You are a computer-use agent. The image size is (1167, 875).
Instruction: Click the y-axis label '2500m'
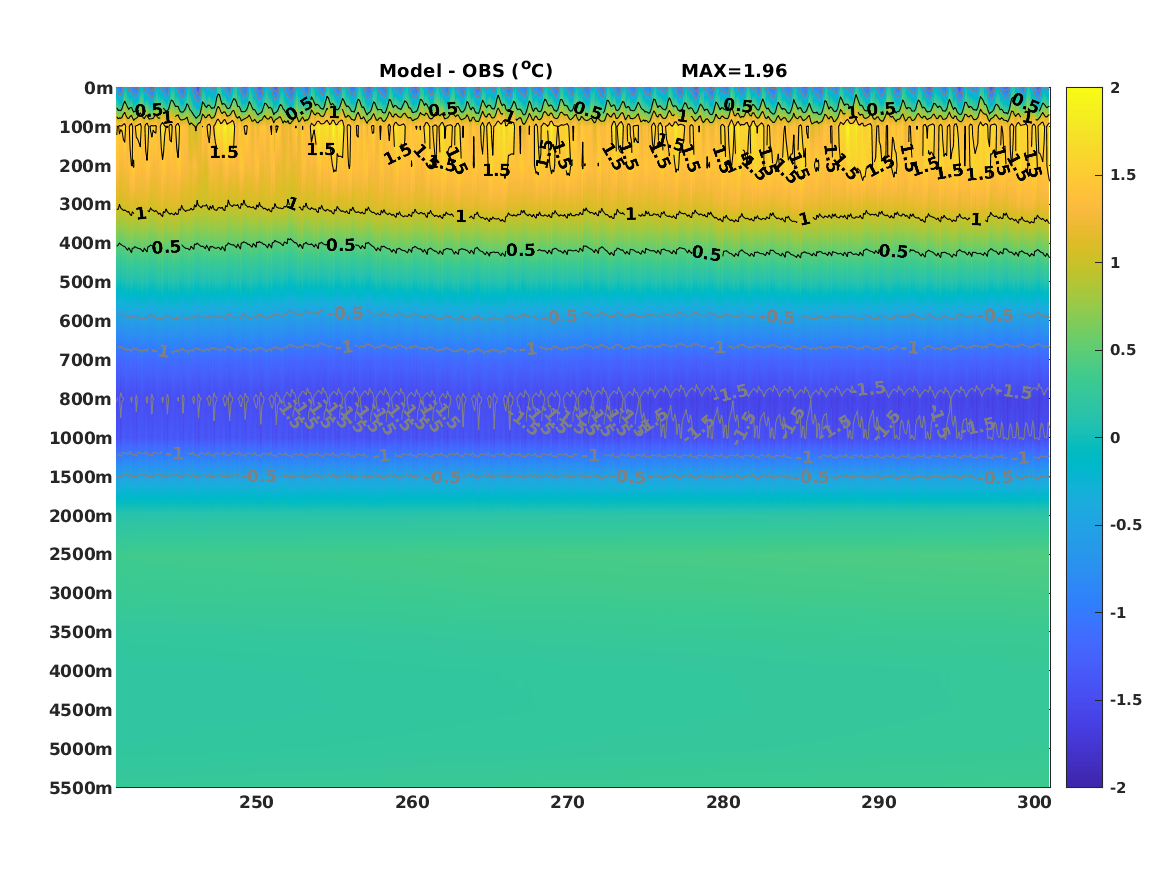click(x=81, y=554)
